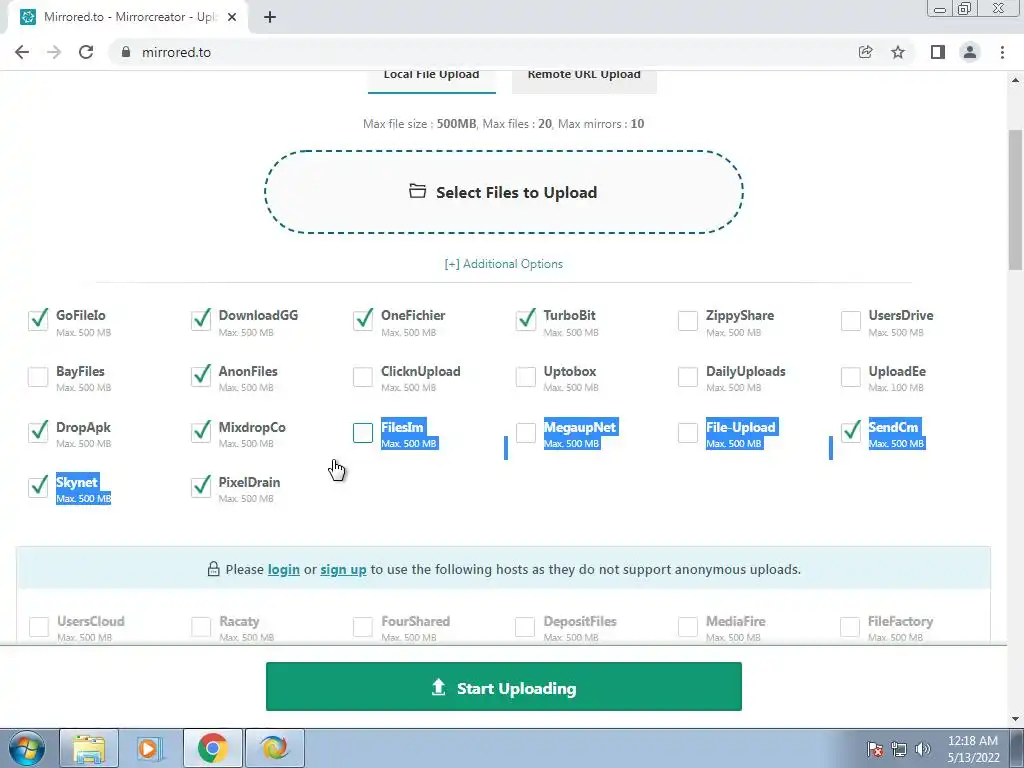Uncheck the Skynet host checkbox
The width and height of the screenshot is (1024, 768).
pos(39,487)
